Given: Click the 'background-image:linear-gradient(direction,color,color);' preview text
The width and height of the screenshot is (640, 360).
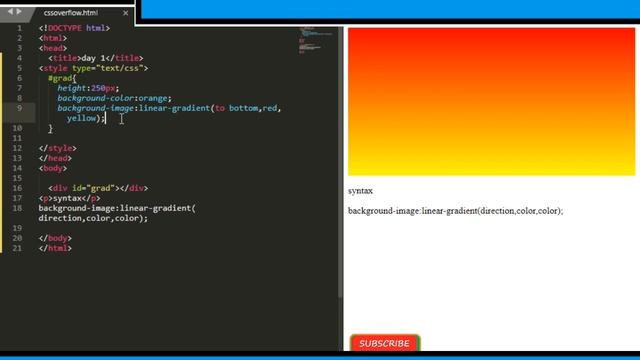Looking at the screenshot, I should [x=455, y=211].
